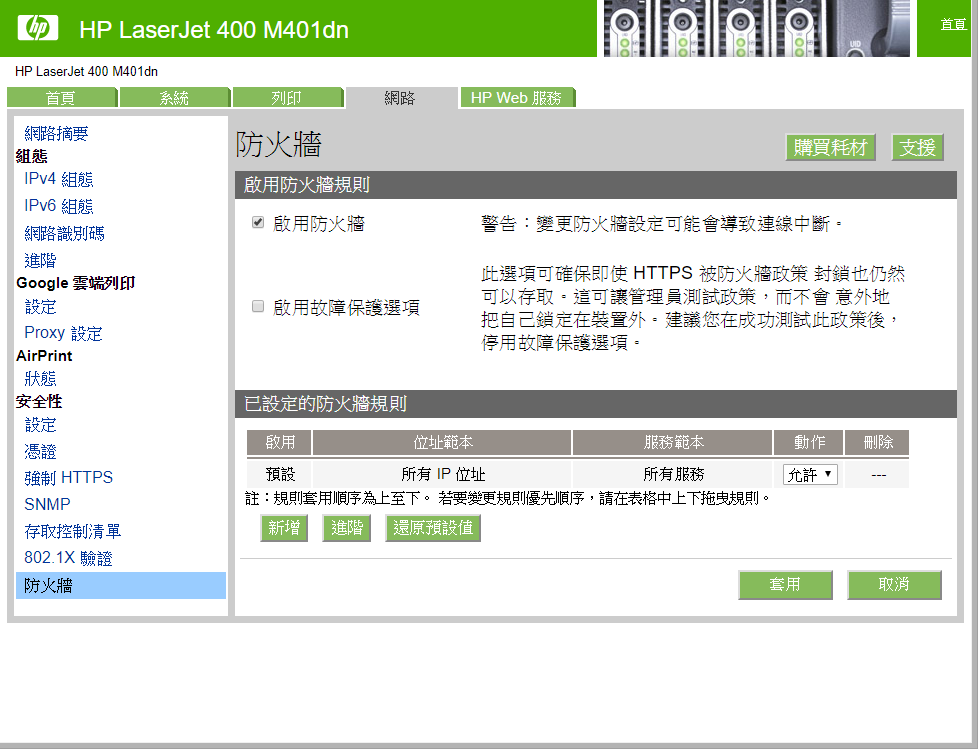Click the 支援 button
978x749 pixels.
[x=917, y=147]
